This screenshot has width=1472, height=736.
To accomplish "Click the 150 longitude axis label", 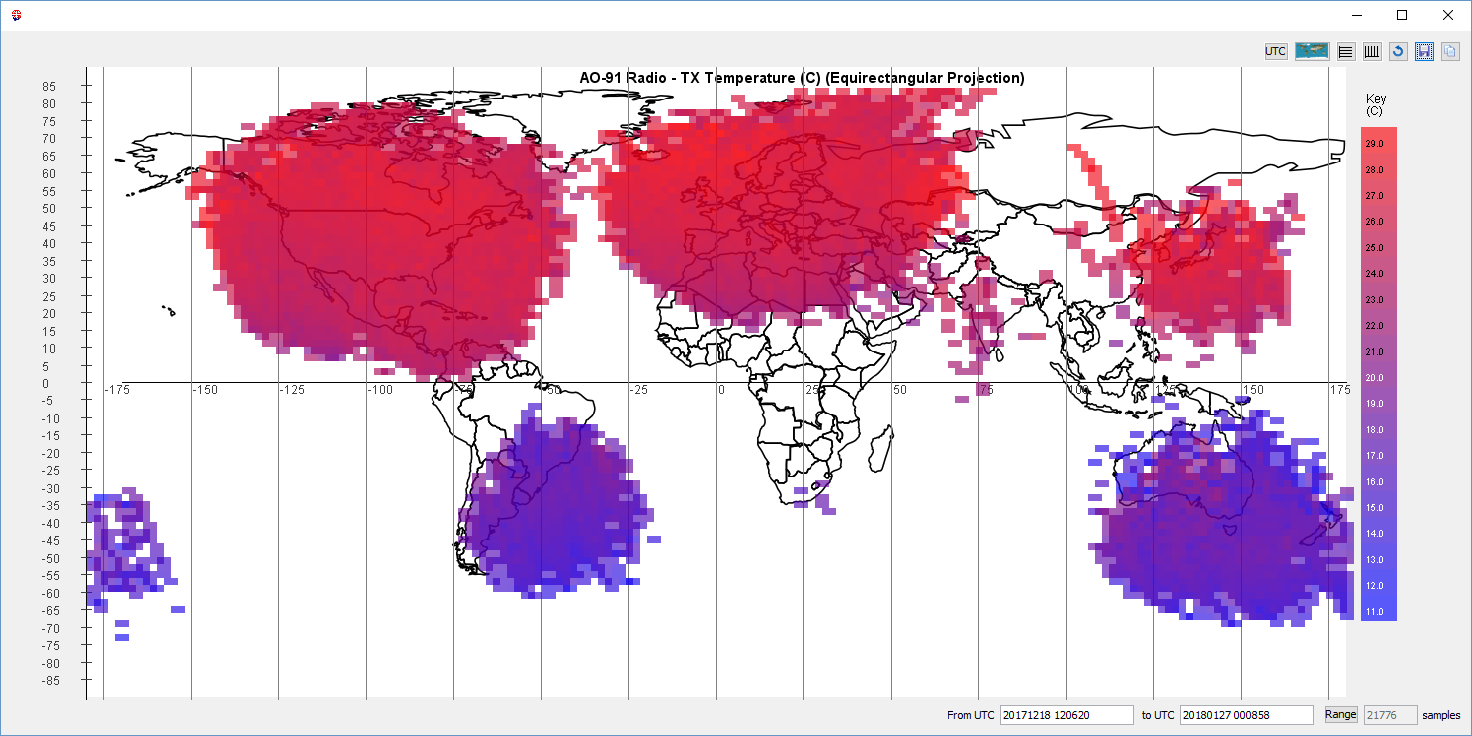I will point(1252,390).
